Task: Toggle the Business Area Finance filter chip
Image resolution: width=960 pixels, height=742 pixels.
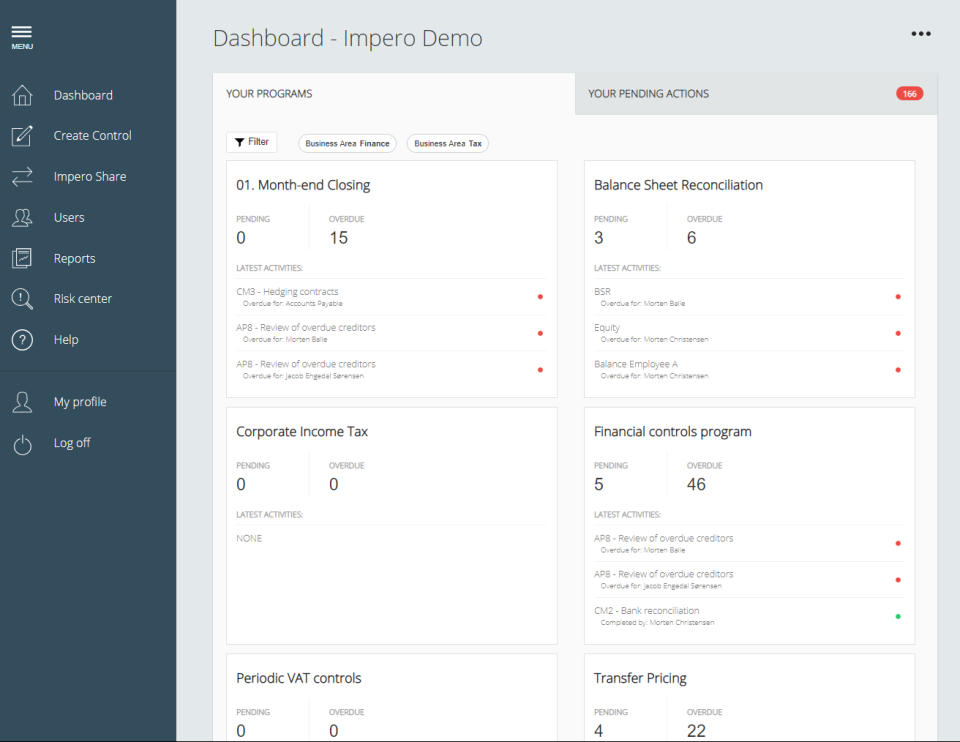Action: tap(347, 143)
